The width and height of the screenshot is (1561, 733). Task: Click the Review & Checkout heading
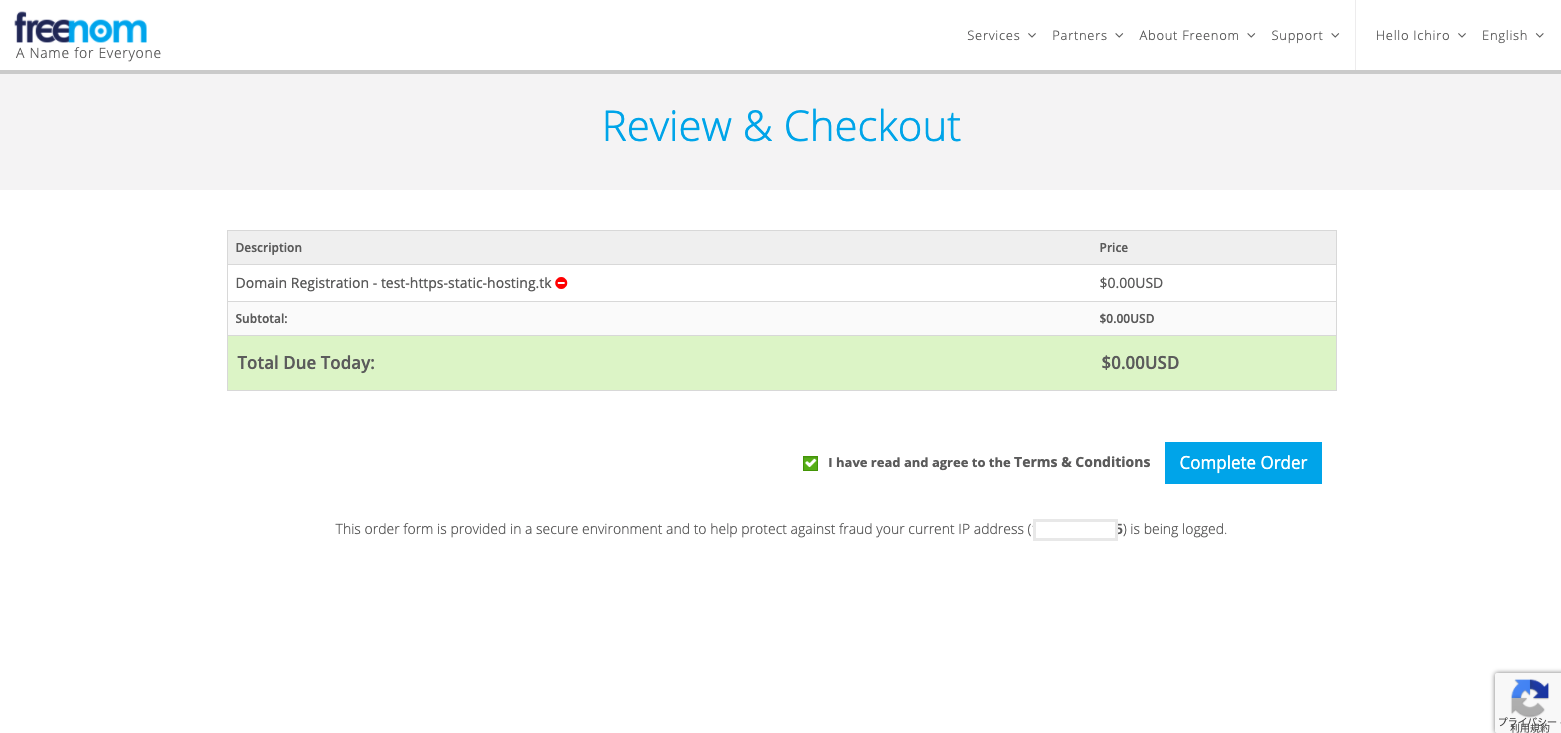point(781,126)
